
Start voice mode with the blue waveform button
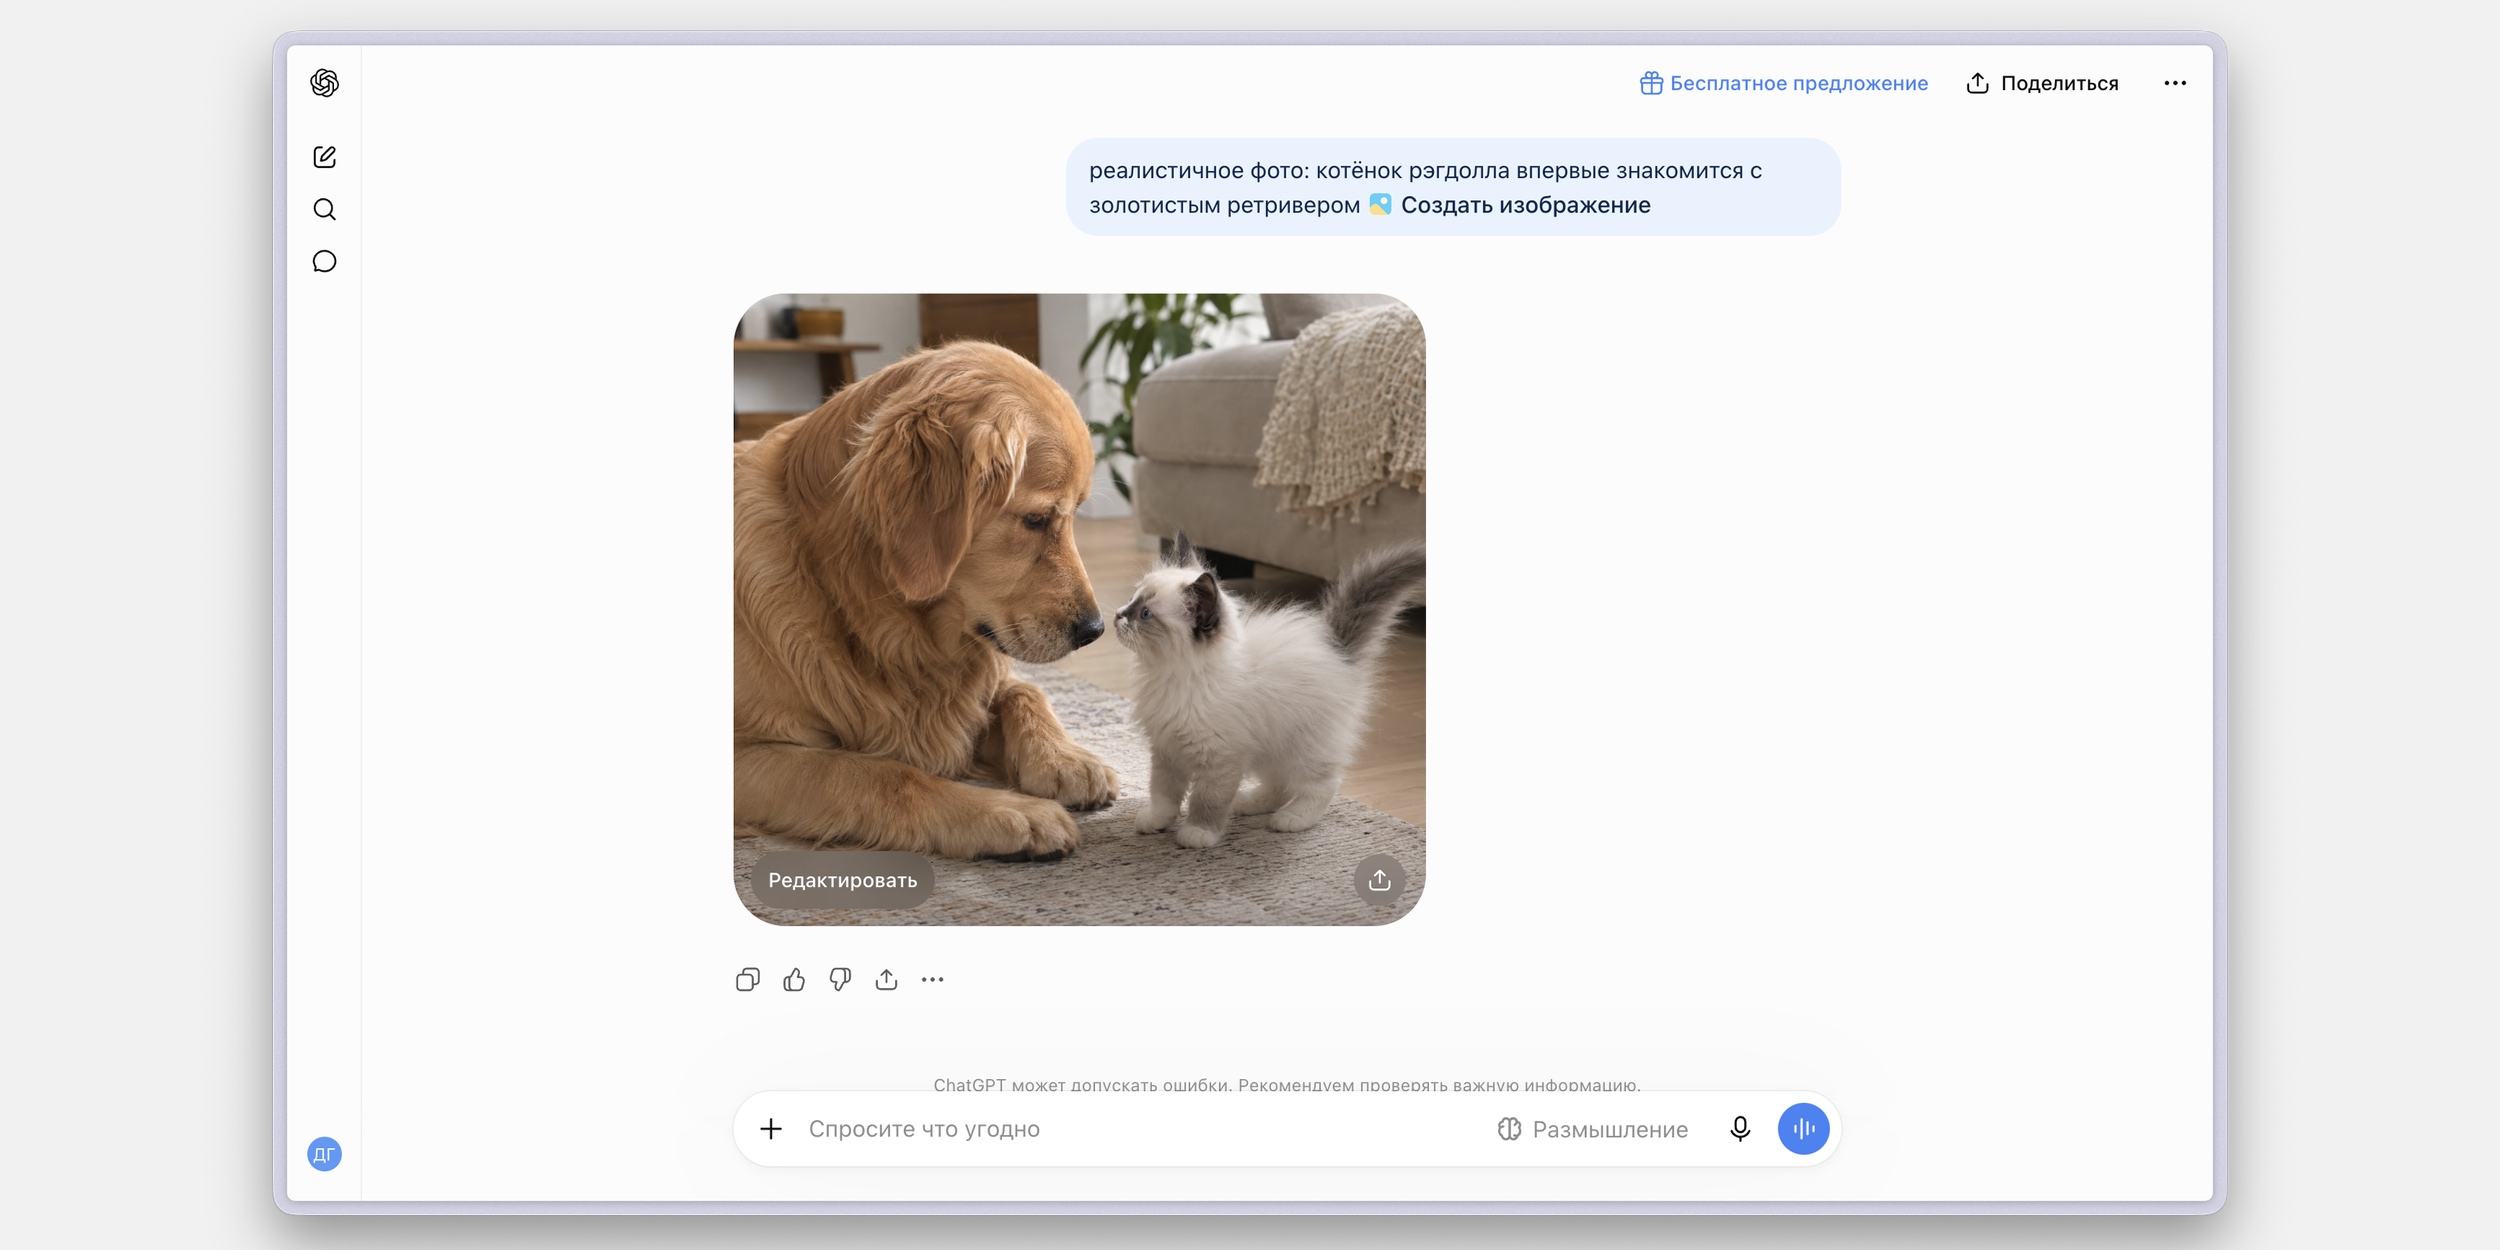[x=1804, y=1129]
